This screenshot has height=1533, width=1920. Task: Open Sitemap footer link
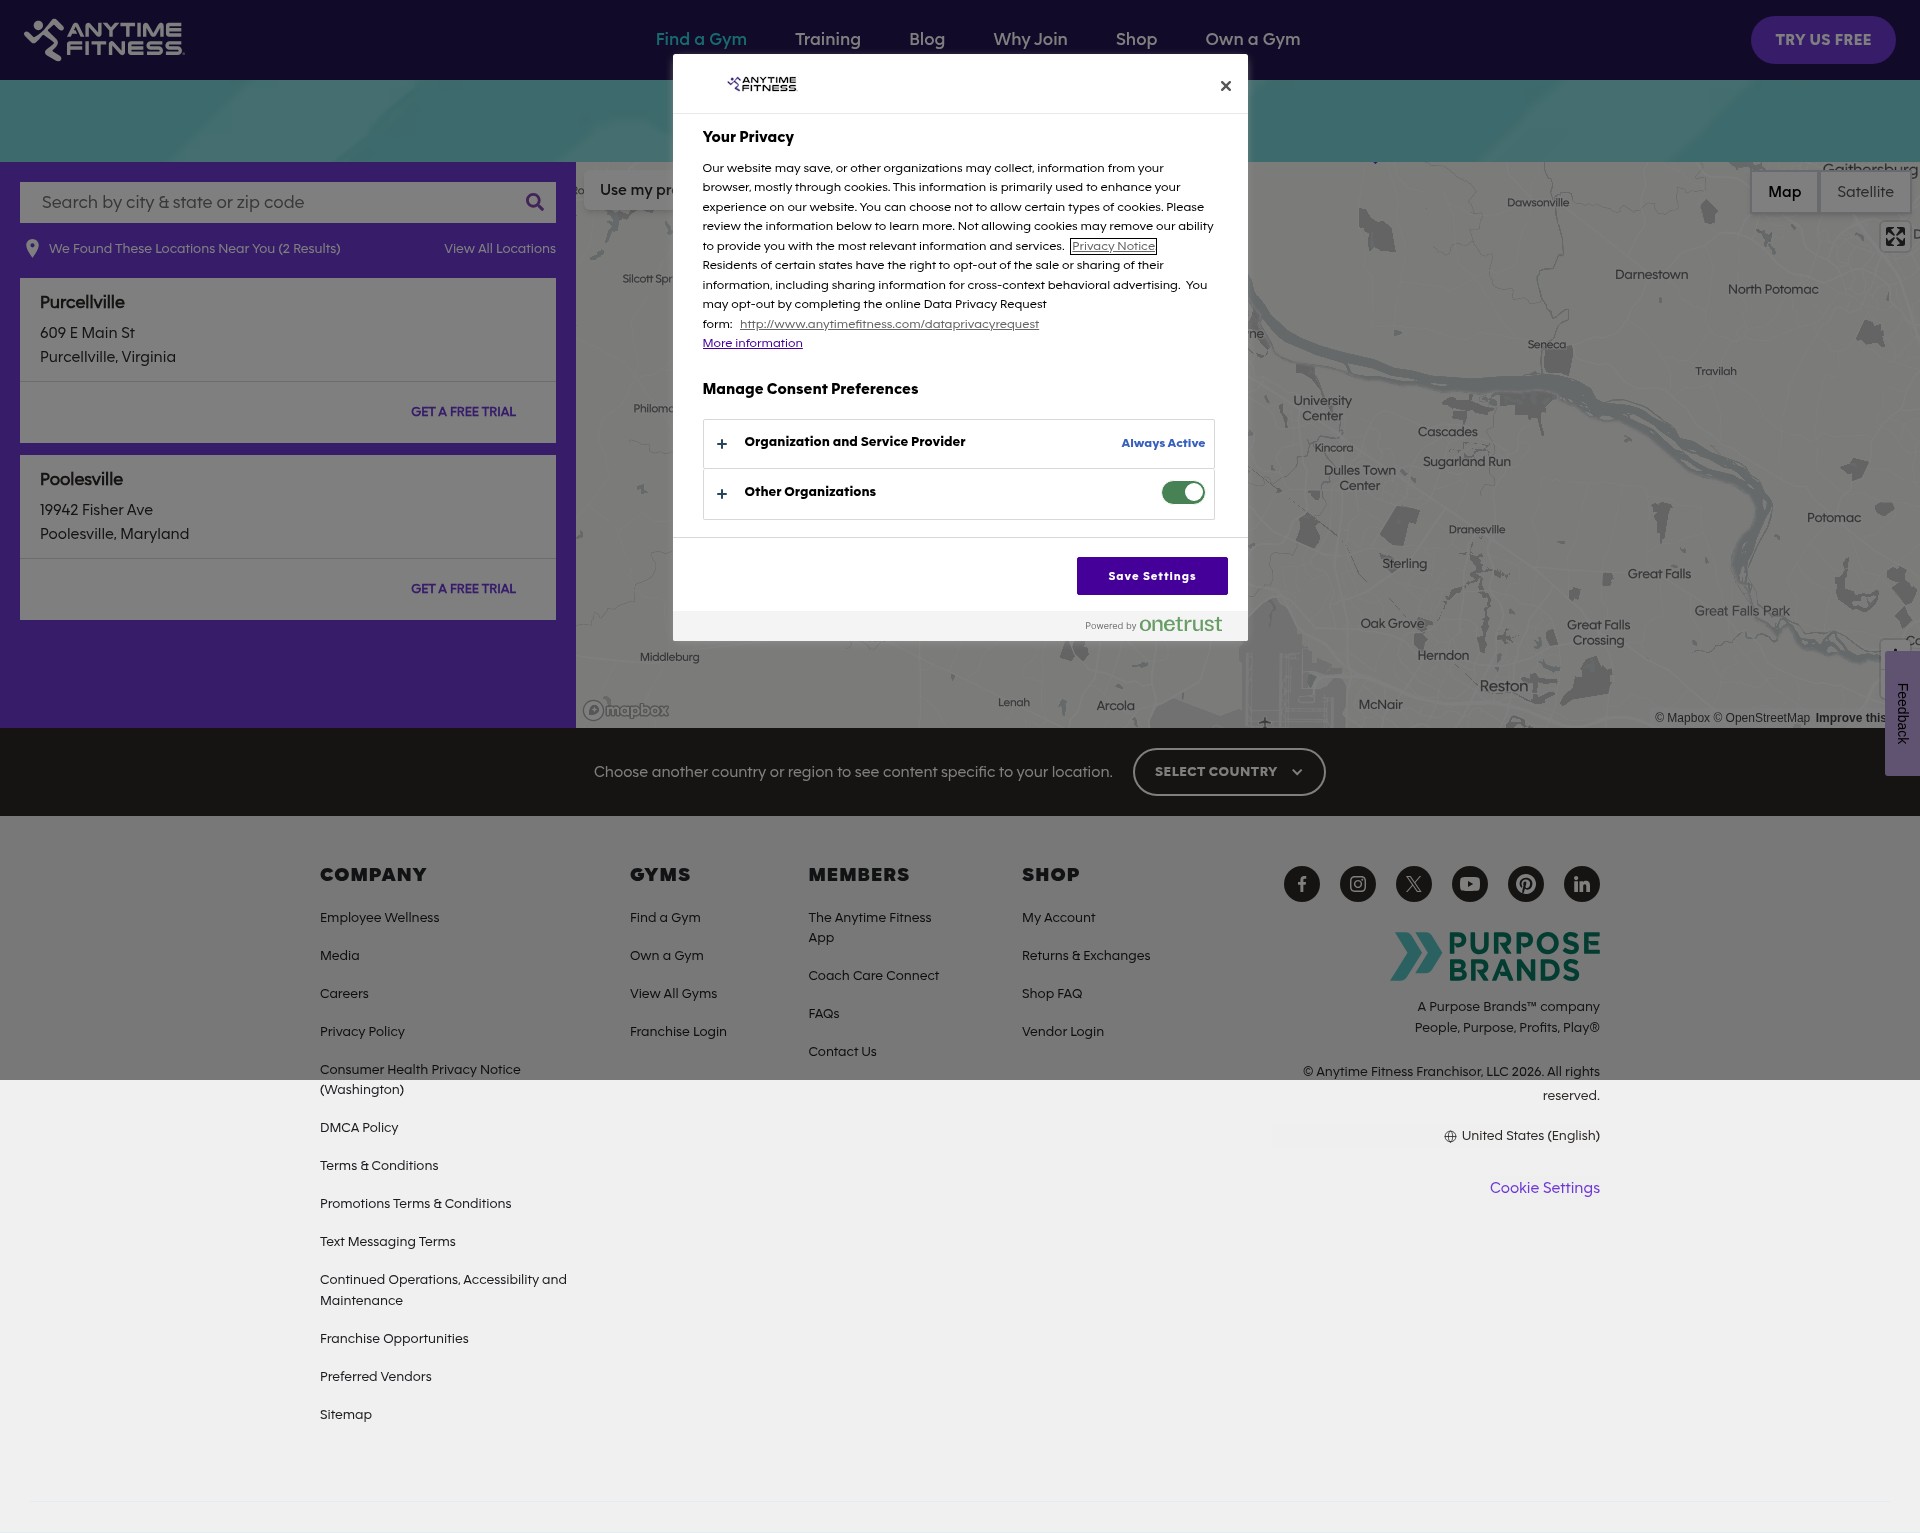(346, 1415)
